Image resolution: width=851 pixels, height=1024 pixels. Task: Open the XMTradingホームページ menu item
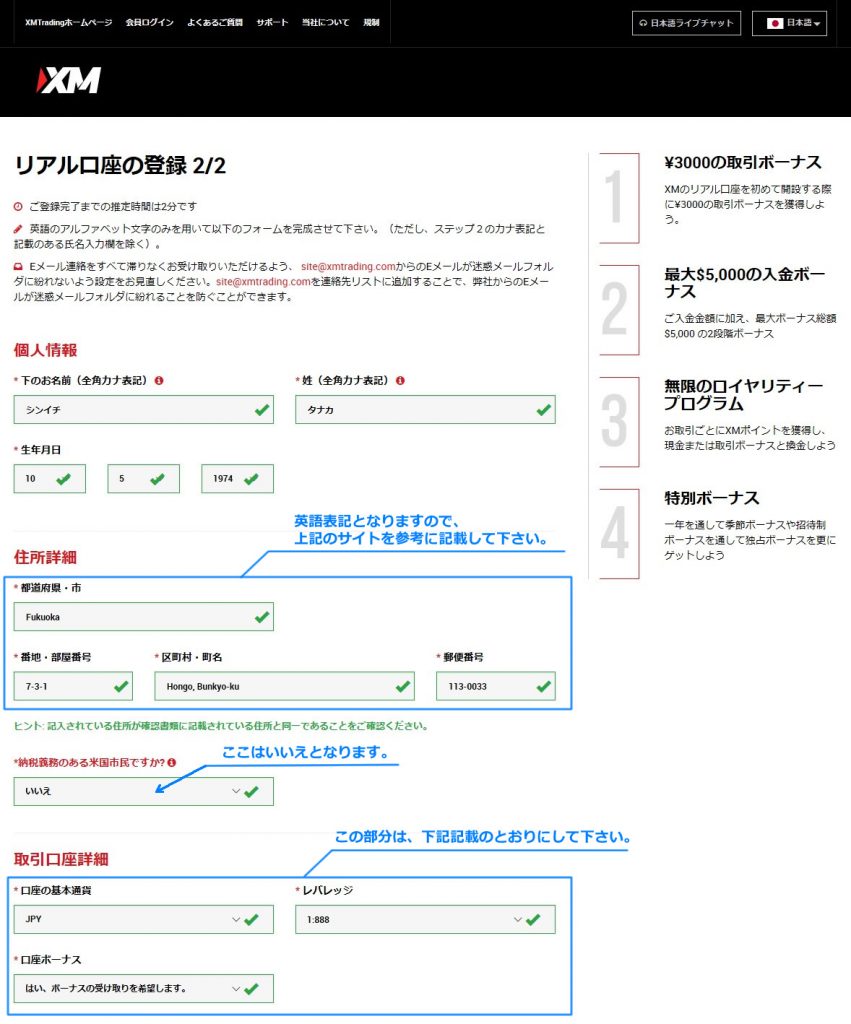[x=69, y=22]
